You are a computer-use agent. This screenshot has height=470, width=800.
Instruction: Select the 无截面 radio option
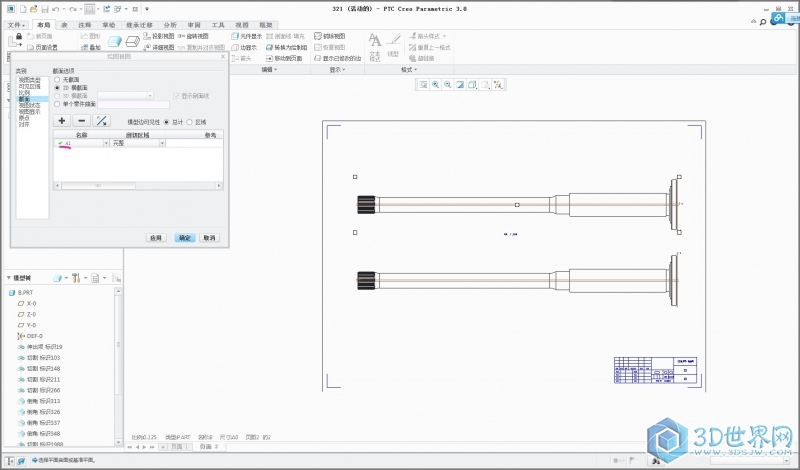click(x=57, y=80)
